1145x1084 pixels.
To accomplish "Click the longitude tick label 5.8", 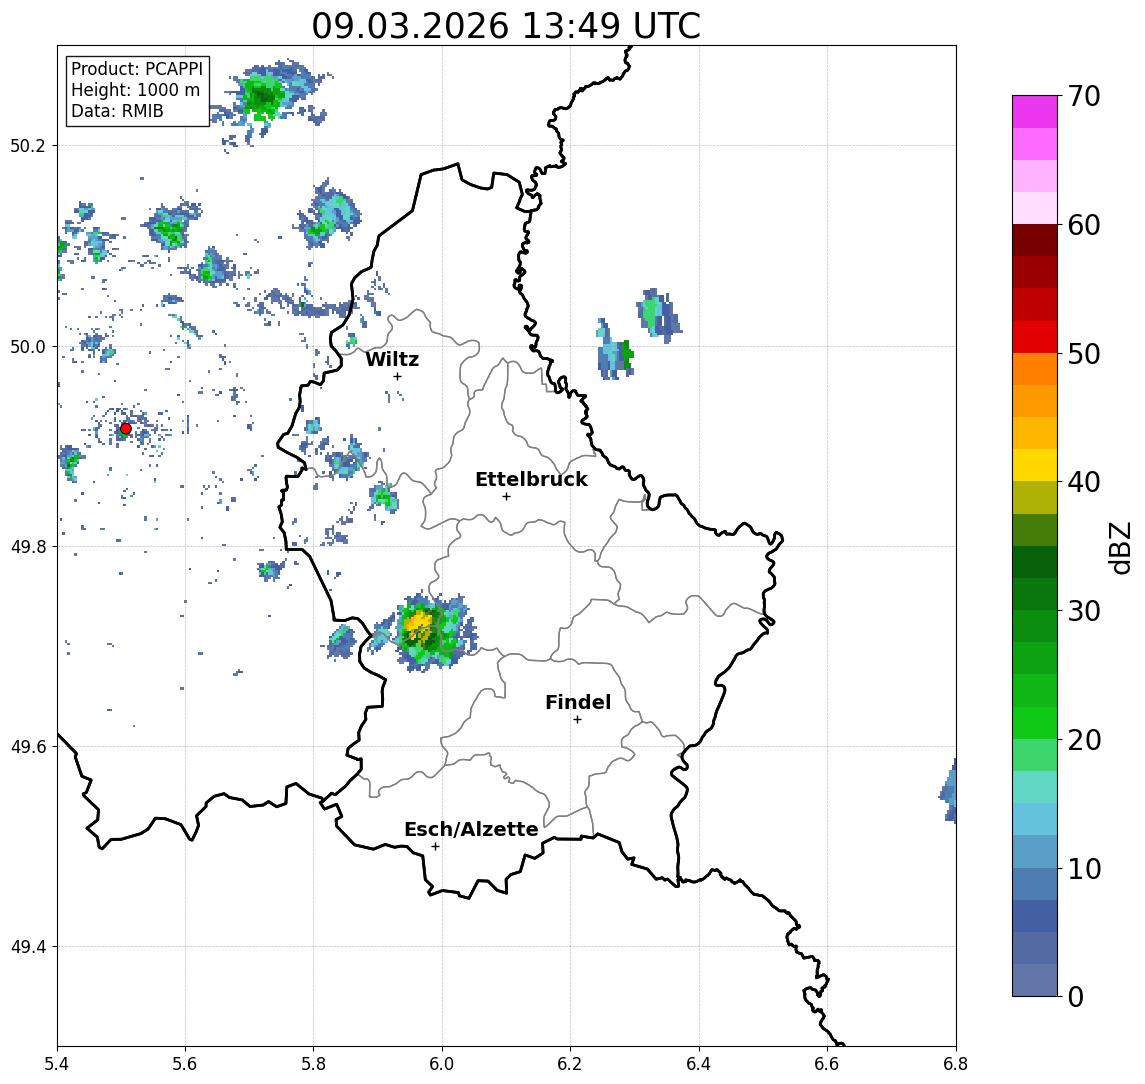I will click(x=313, y=1064).
